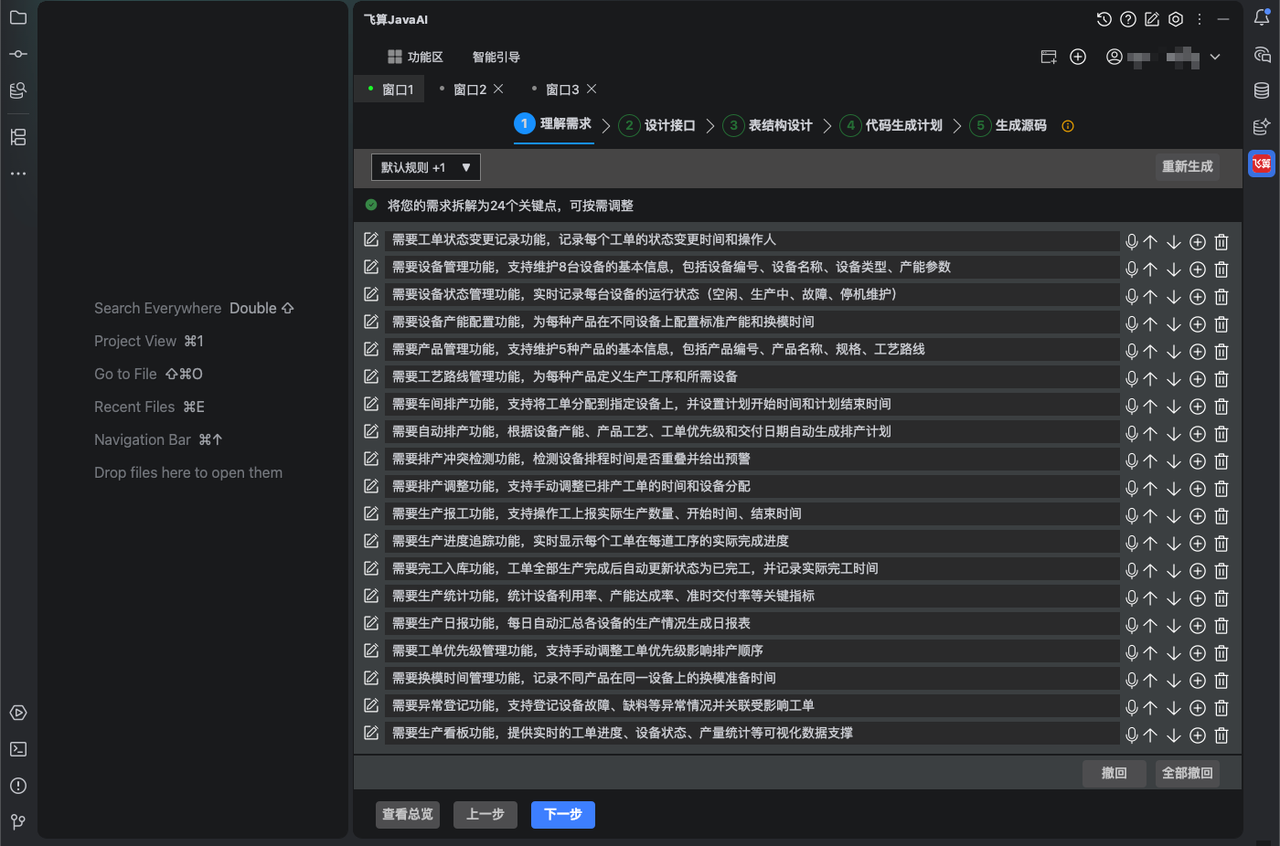The height and width of the screenshot is (846, 1280).
Task: Move up the 需要异常登记功能 row
Action: pos(1150,707)
